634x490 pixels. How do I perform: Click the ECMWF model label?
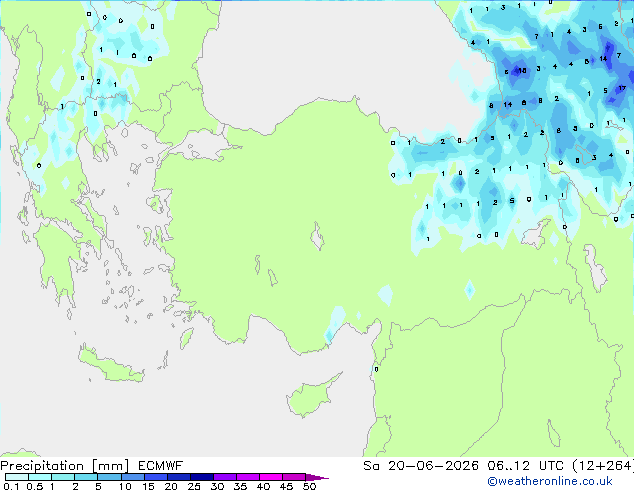(x=161, y=466)
